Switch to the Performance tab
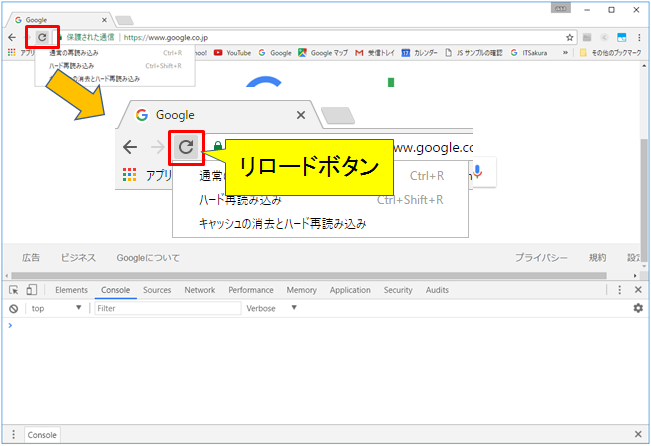This screenshot has width=651, height=446. tap(251, 290)
